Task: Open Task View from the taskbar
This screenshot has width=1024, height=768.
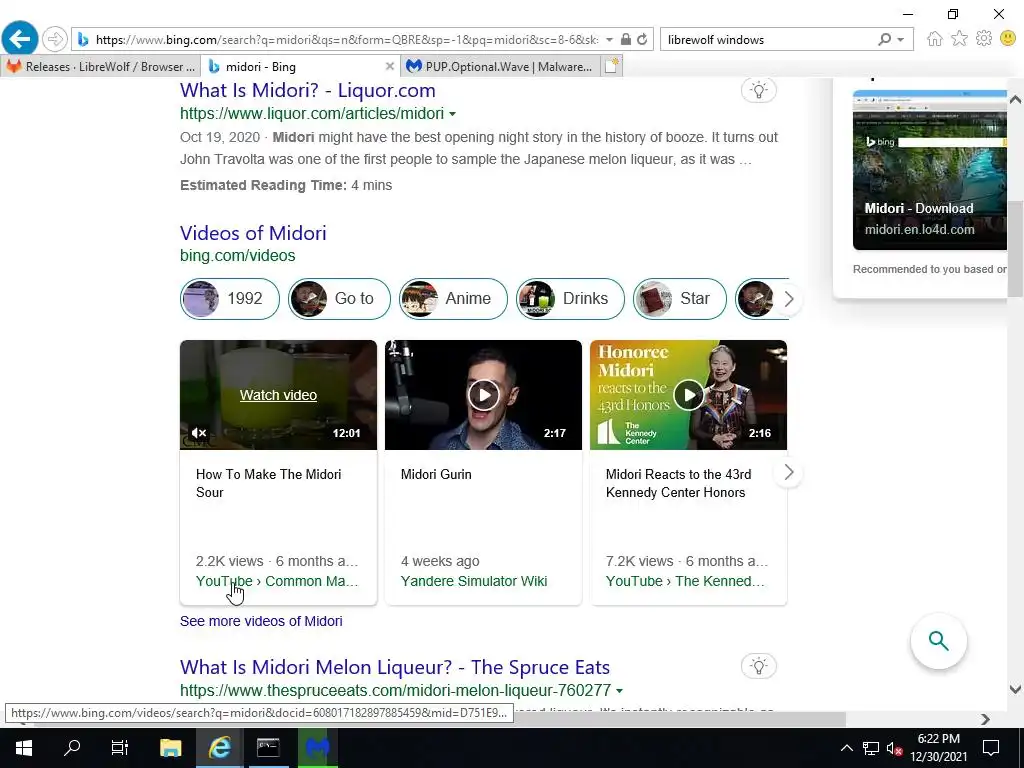Action: tap(120, 747)
